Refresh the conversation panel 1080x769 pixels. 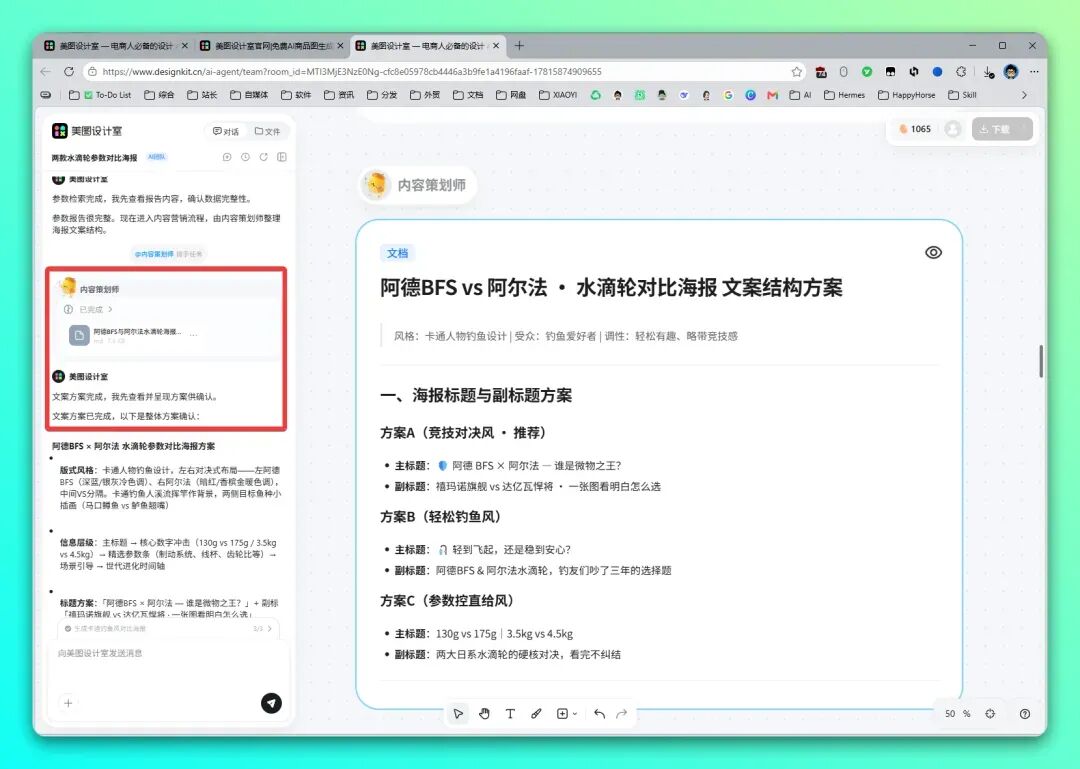[x=263, y=157]
